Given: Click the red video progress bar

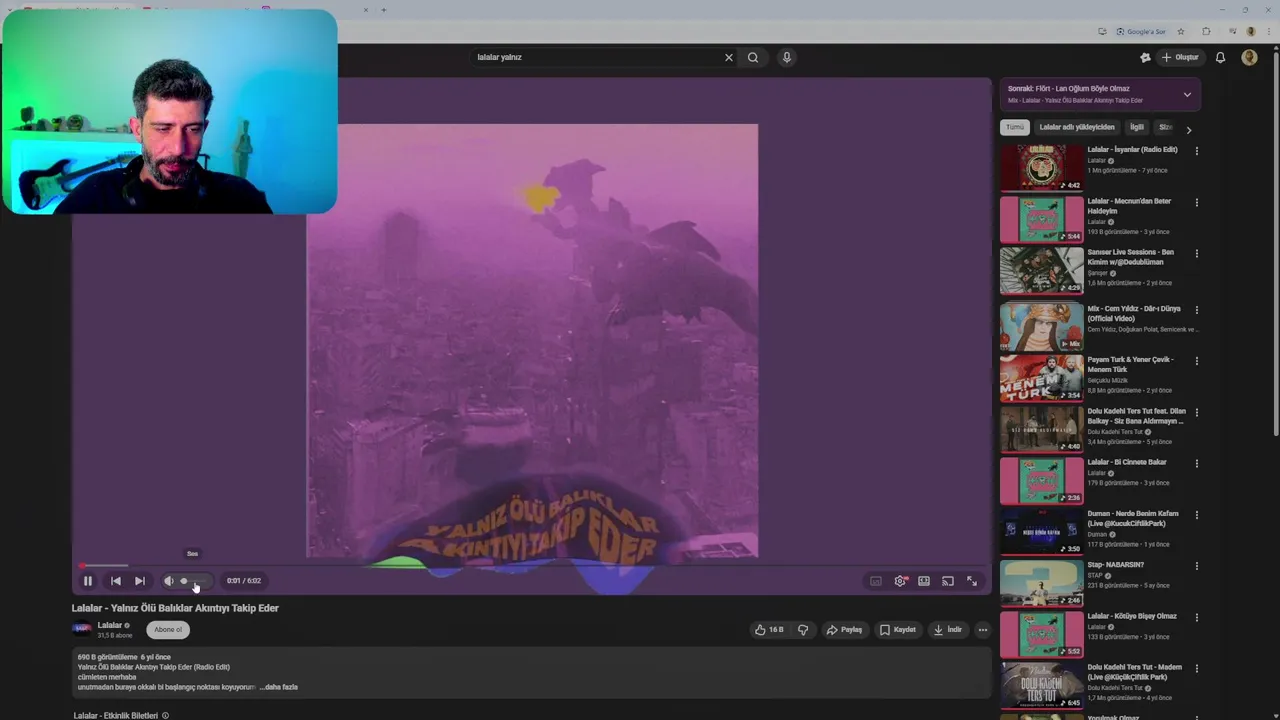Looking at the screenshot, I should (x=531, y=566).
